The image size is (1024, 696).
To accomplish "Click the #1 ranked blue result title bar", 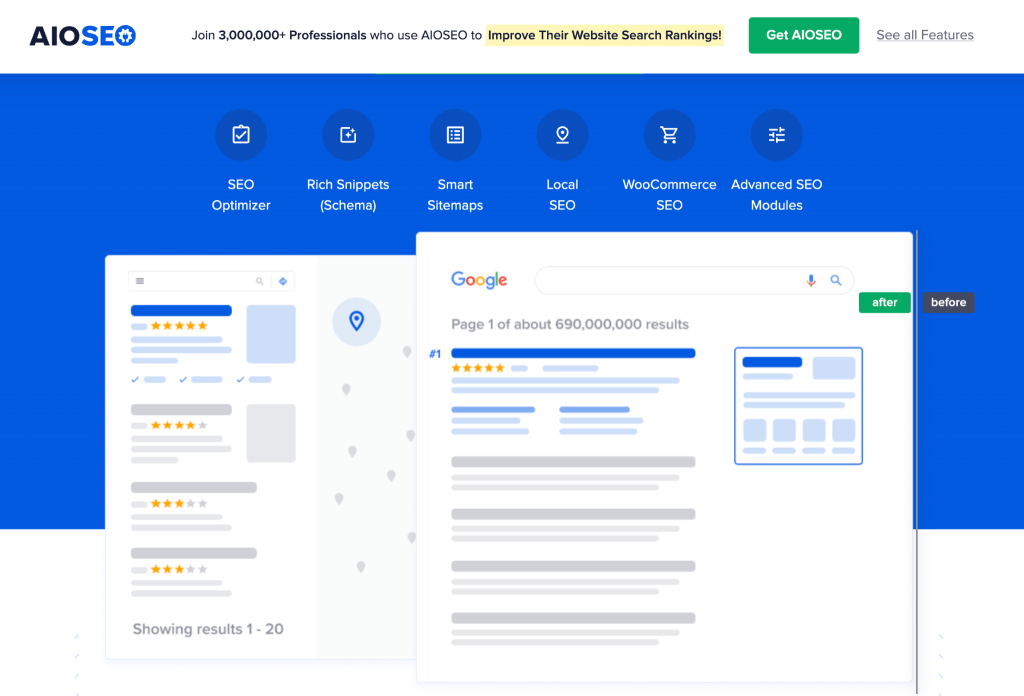I will tap(573, 353).
